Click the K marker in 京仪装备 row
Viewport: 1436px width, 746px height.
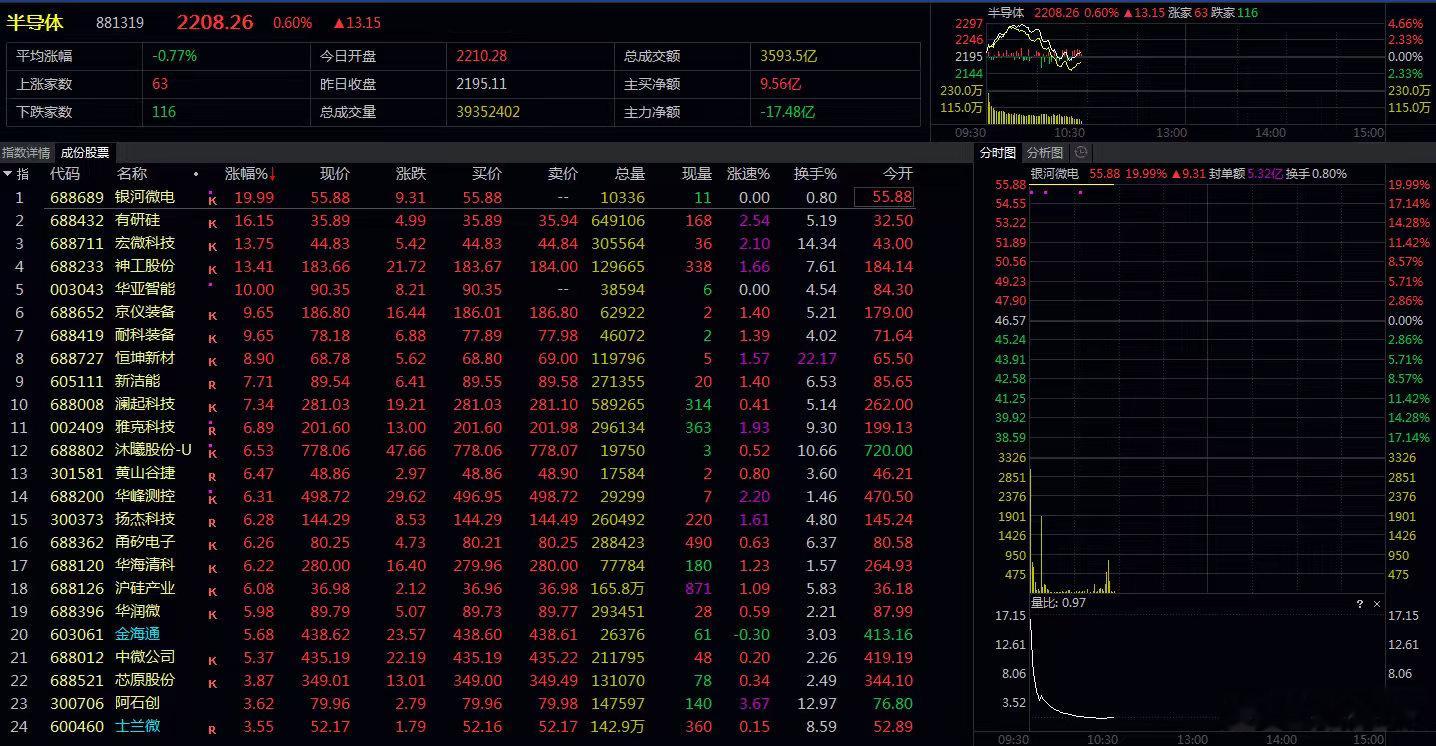(212, 315)
